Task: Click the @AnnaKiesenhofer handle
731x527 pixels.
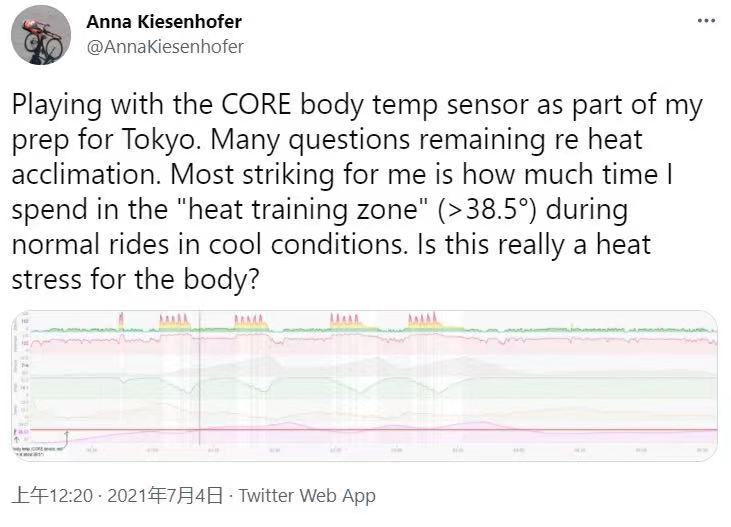Action: (x=165, y=46)
